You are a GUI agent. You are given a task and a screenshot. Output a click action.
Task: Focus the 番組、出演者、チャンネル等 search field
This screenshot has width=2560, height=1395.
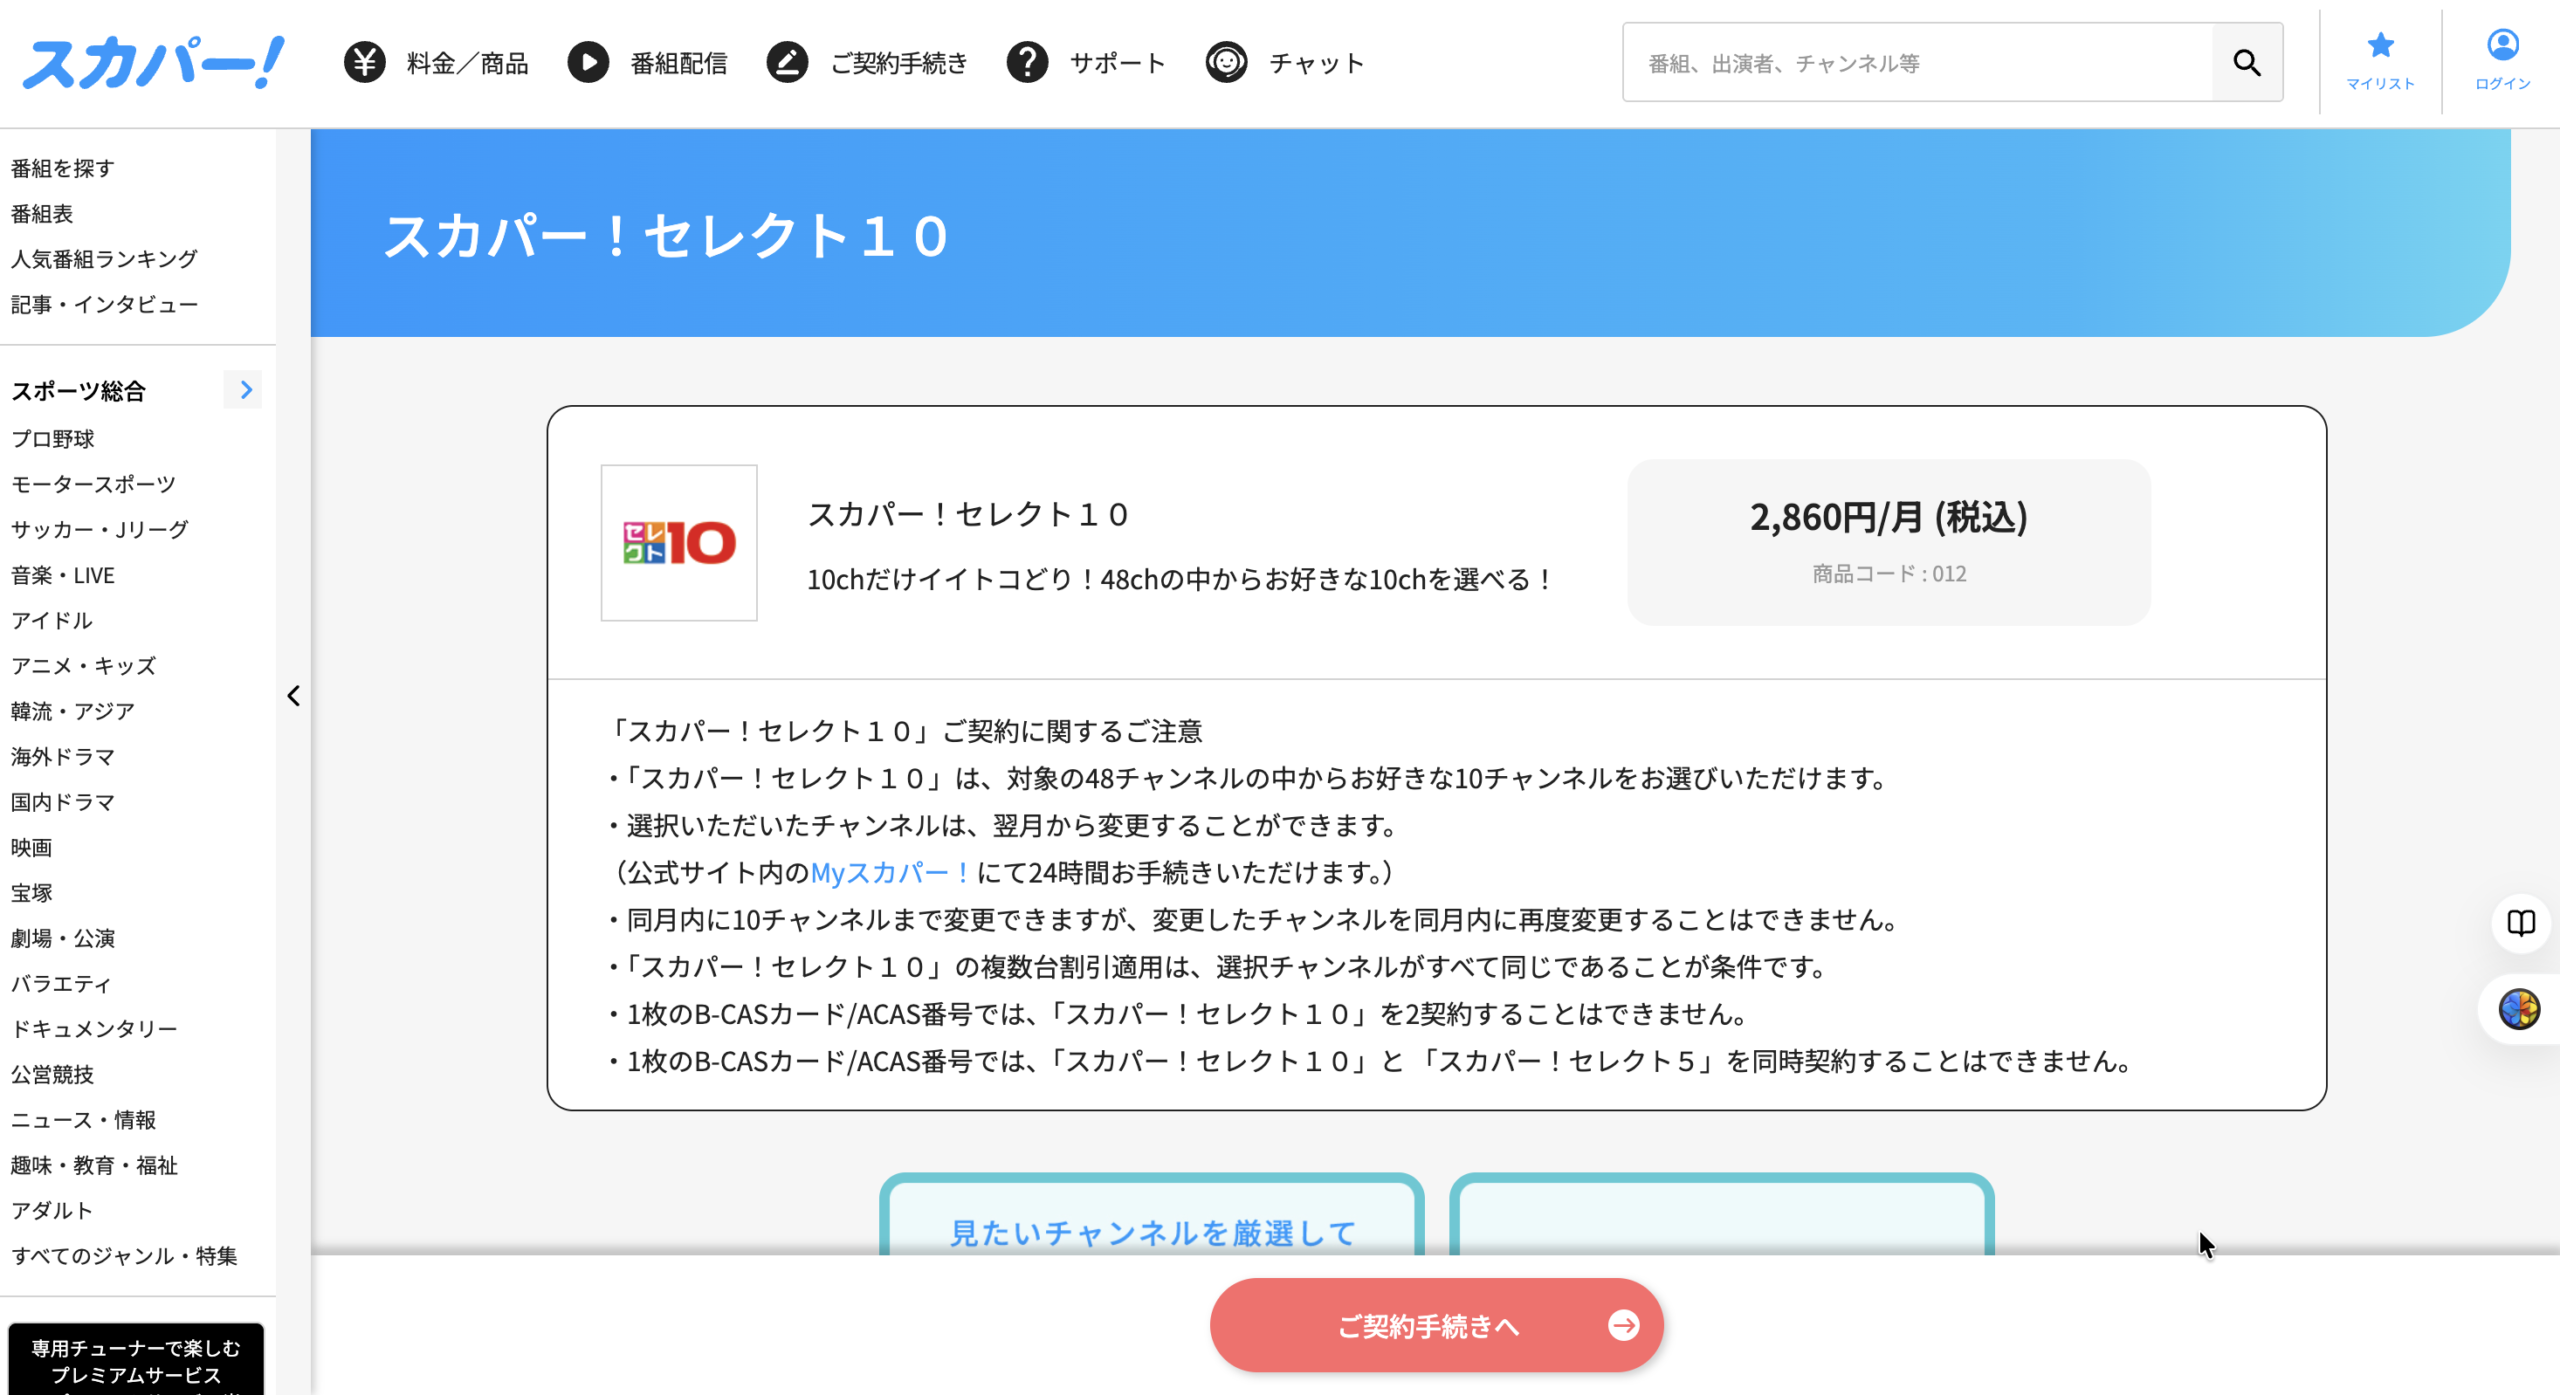tap(1918, 63)
